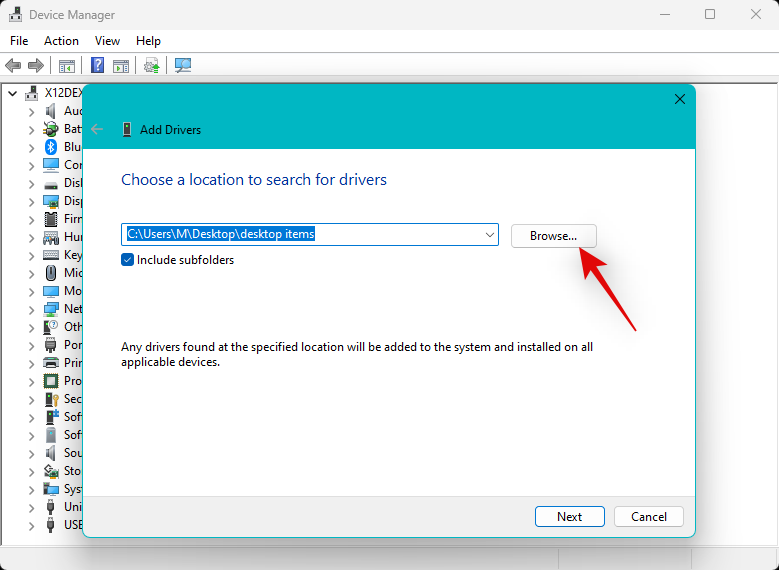Viewport: 779px width, 570px height.
Task: Click the Print queues printer icon
Action: (51, 363)
